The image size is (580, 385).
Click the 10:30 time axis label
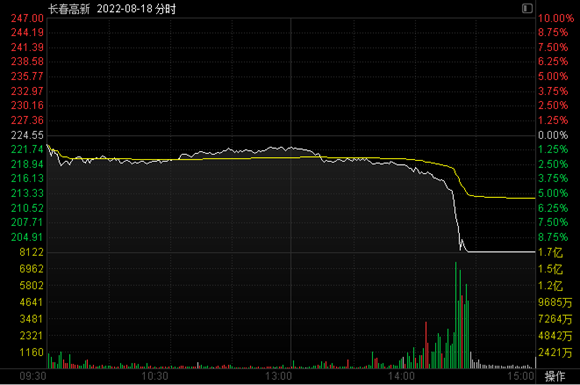click(155, 376)
